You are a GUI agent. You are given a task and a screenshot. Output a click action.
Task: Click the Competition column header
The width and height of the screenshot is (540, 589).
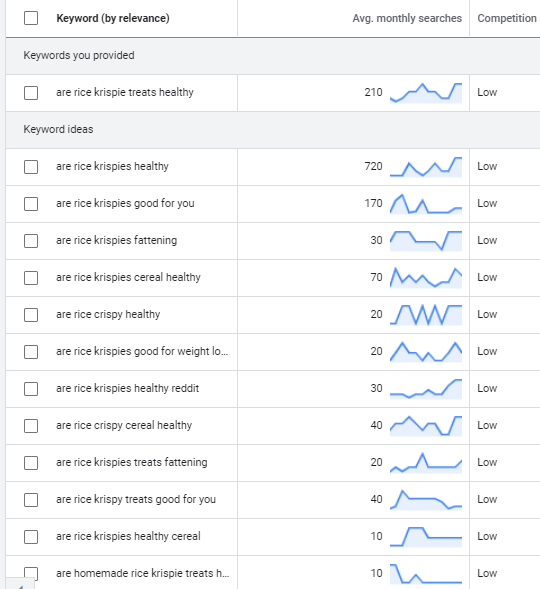click(x=507, y=18)
